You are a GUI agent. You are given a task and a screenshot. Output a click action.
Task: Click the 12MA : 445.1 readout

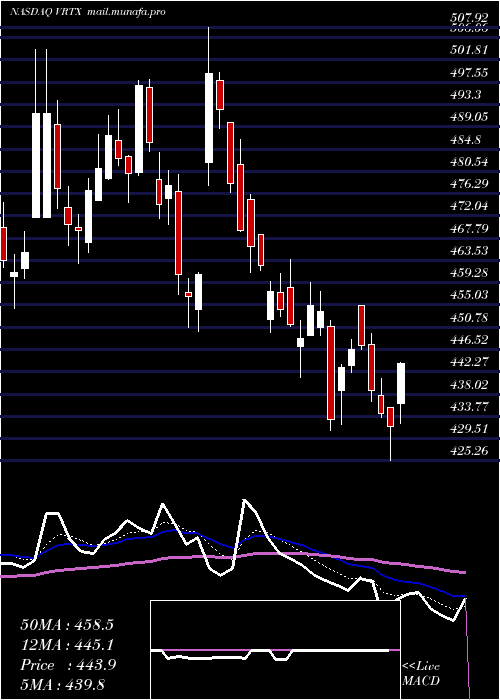click(x=67, y=645)
